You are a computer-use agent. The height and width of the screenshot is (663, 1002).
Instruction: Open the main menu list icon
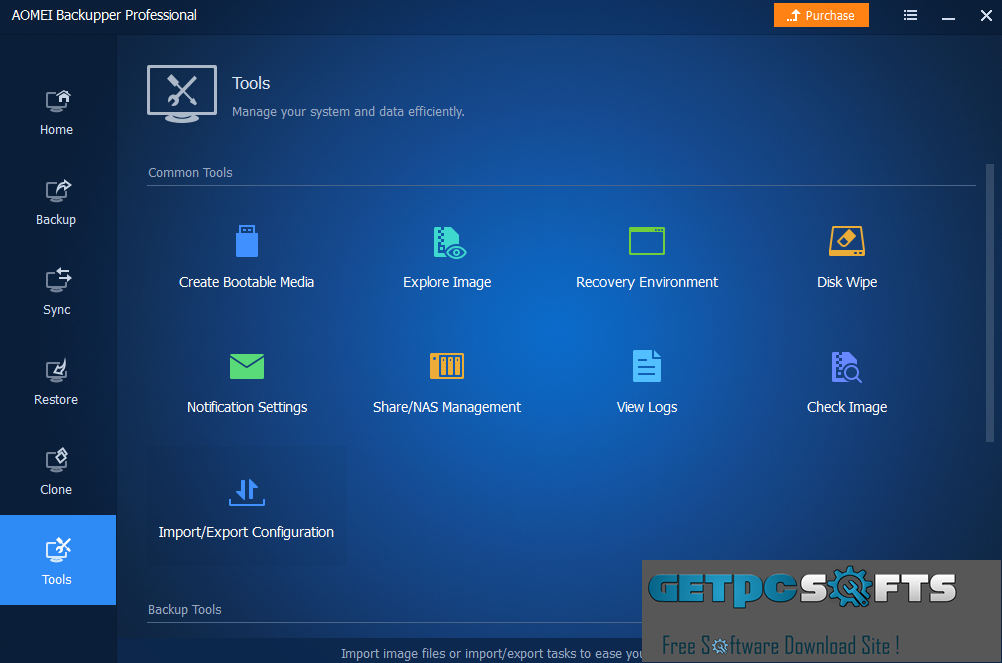pyautogui.click(x=911, y=15)
